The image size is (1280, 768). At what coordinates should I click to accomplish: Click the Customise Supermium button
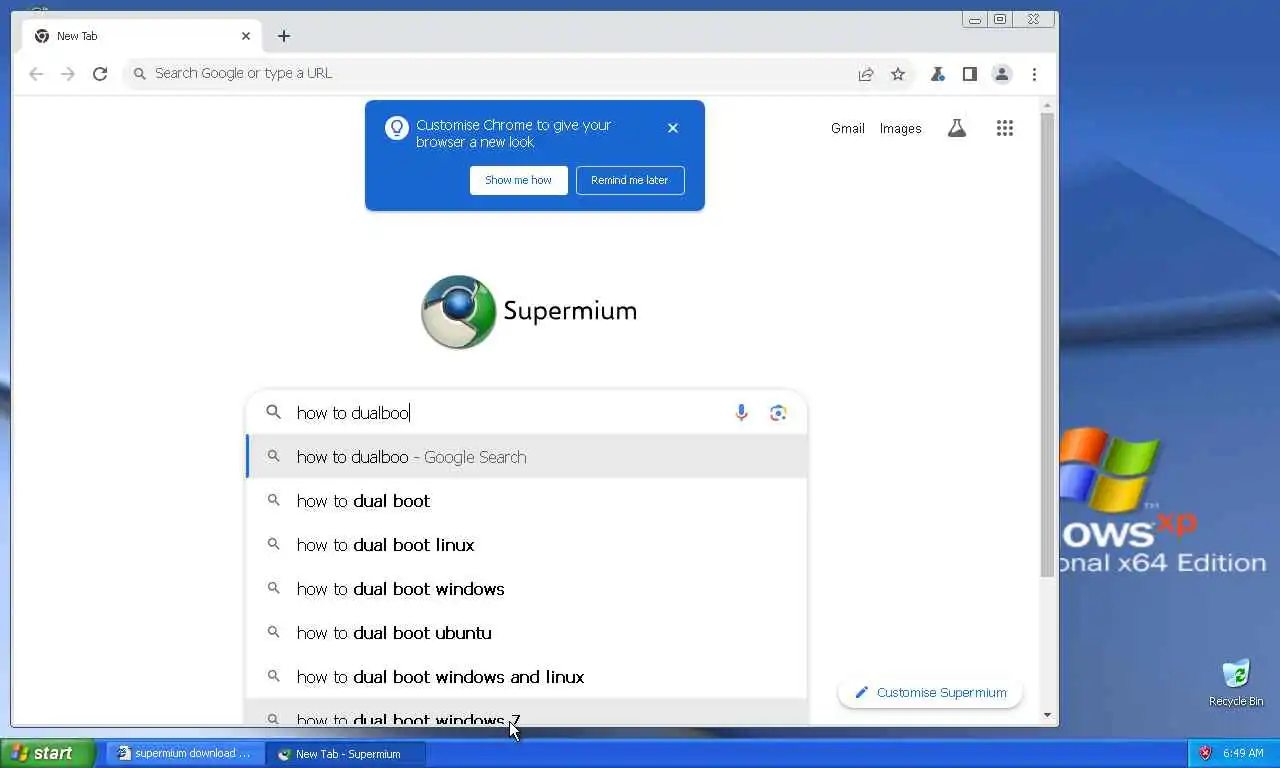(x=930, y=692)
